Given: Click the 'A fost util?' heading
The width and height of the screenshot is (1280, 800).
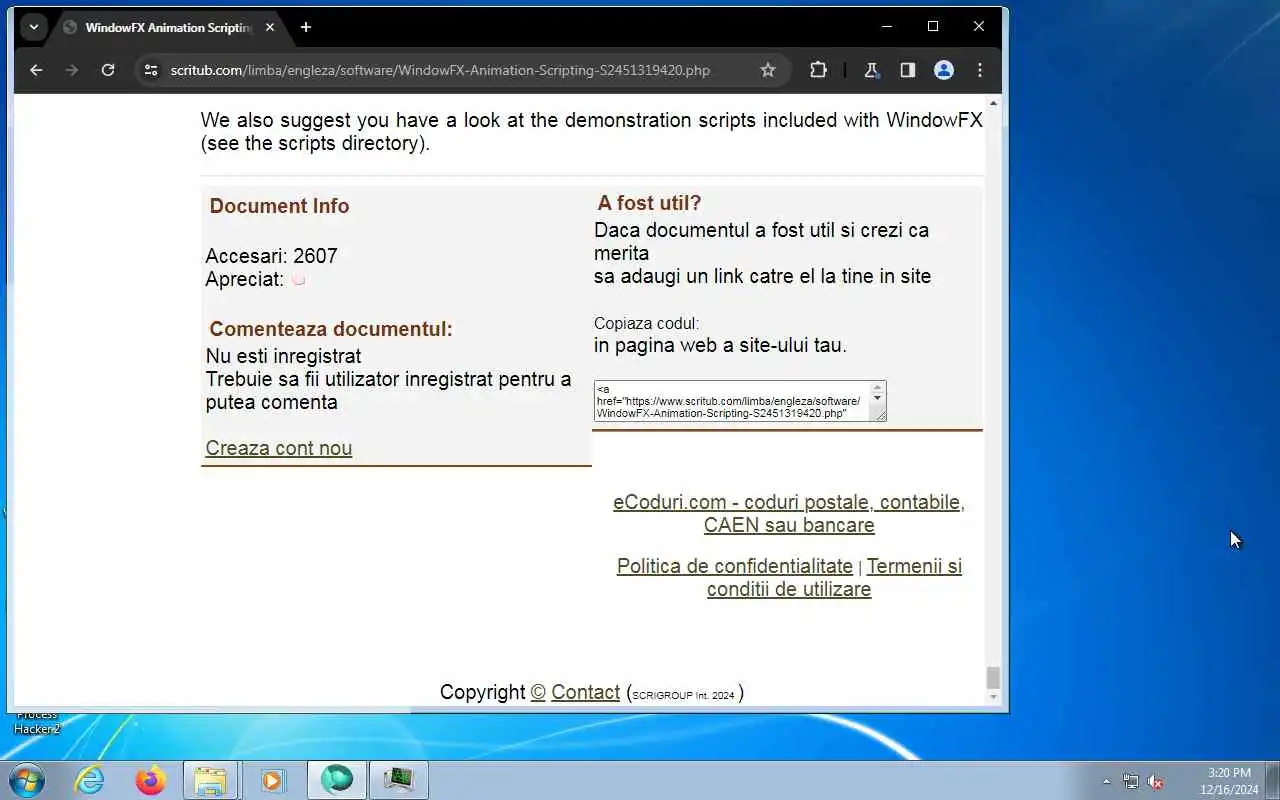Looking at the screenshot, I should (649, 203).
